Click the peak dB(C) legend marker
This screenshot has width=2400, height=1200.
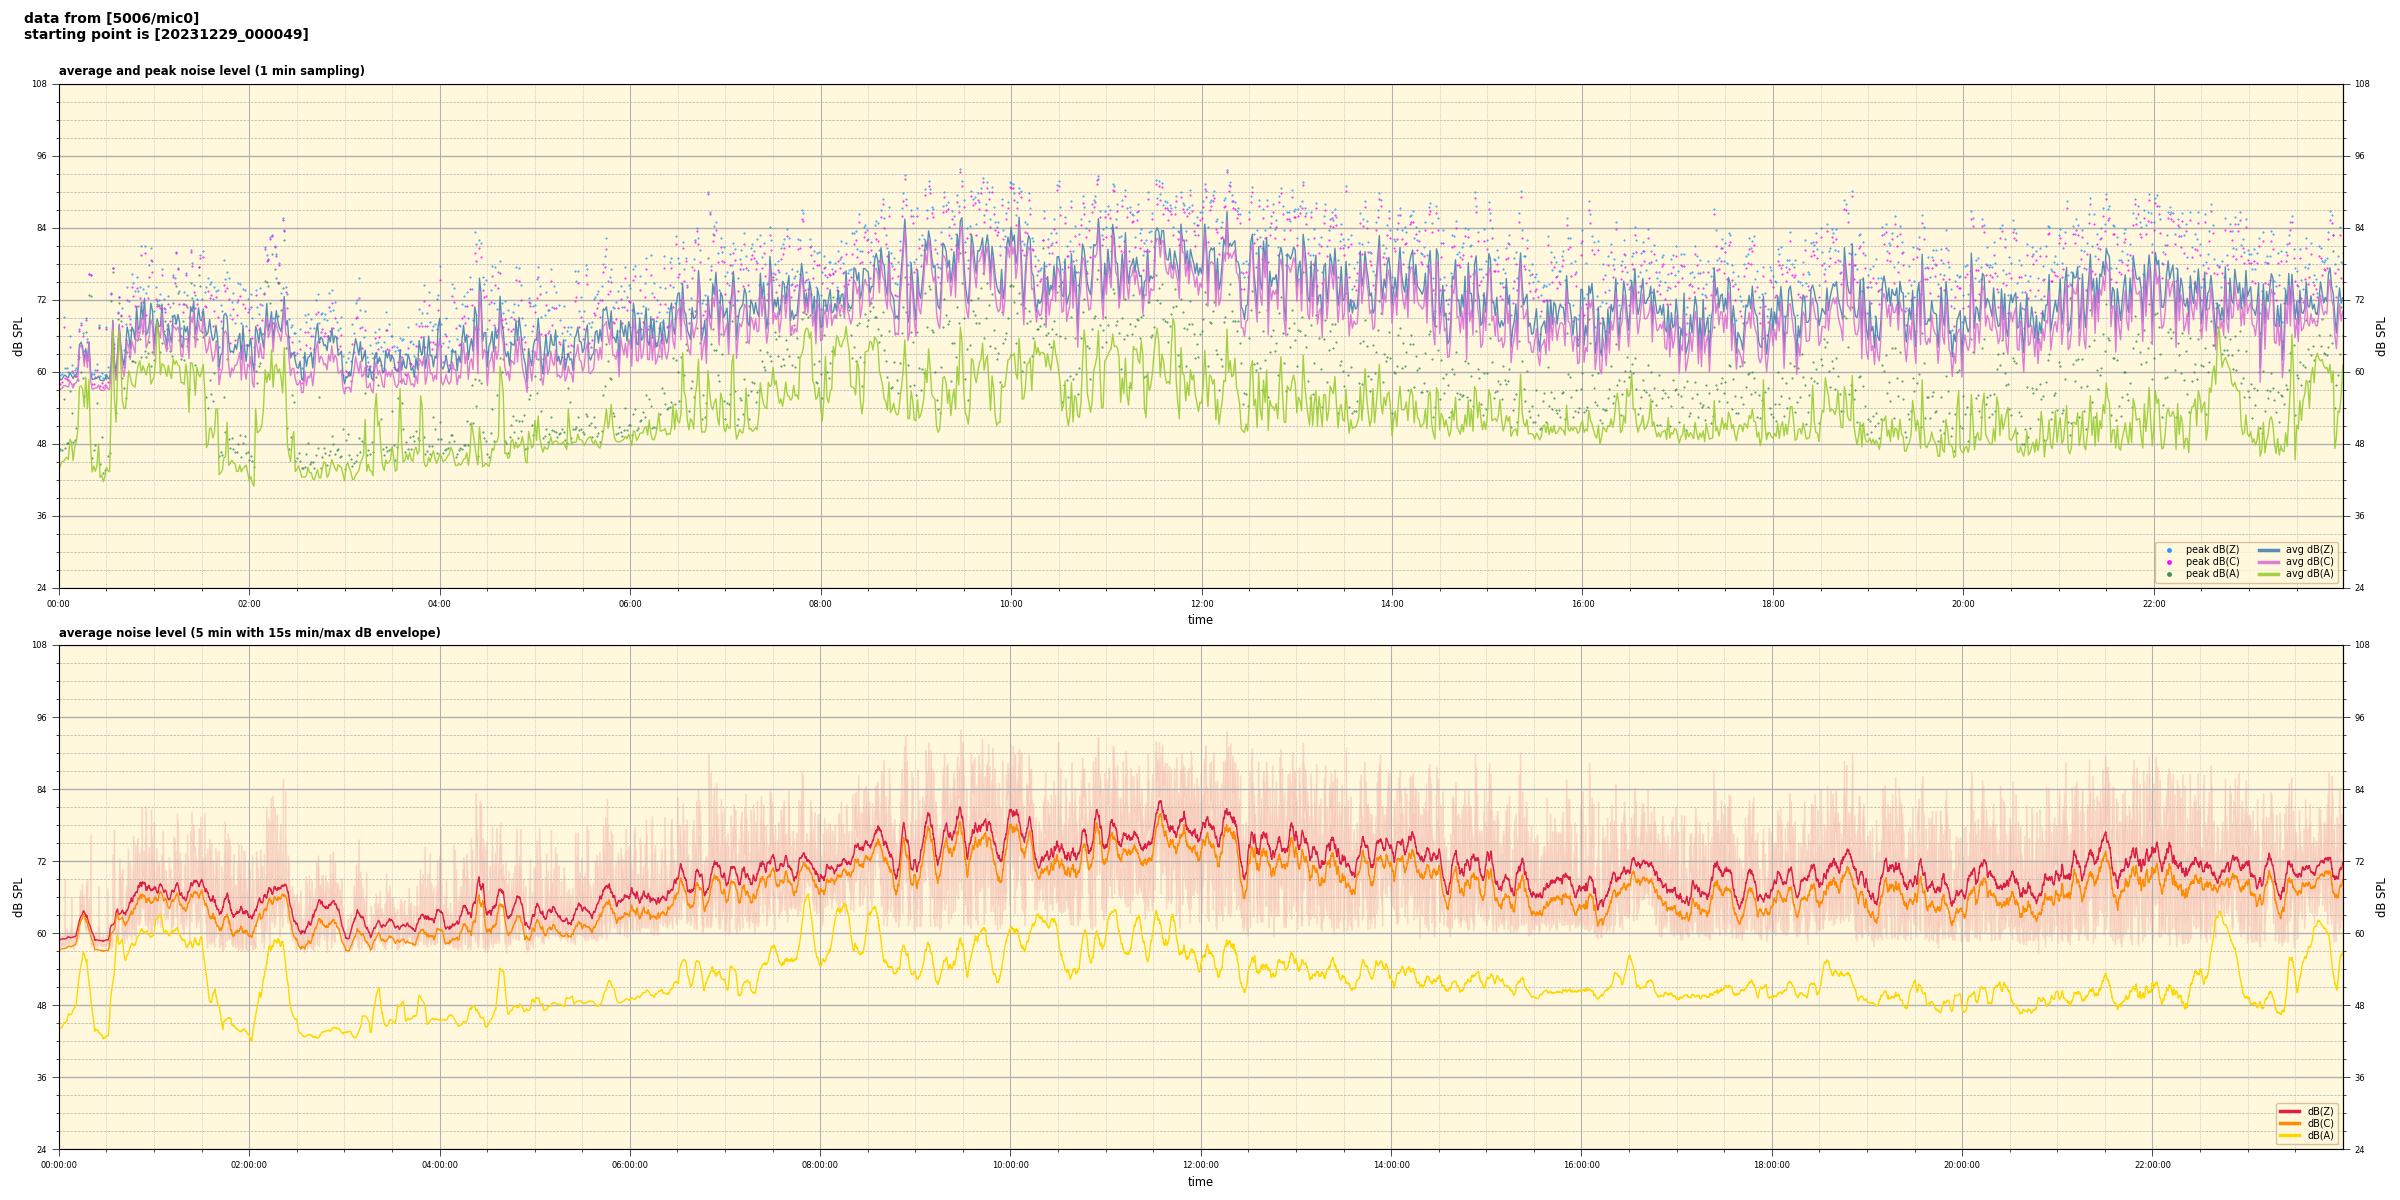(x=2169, y=562)
